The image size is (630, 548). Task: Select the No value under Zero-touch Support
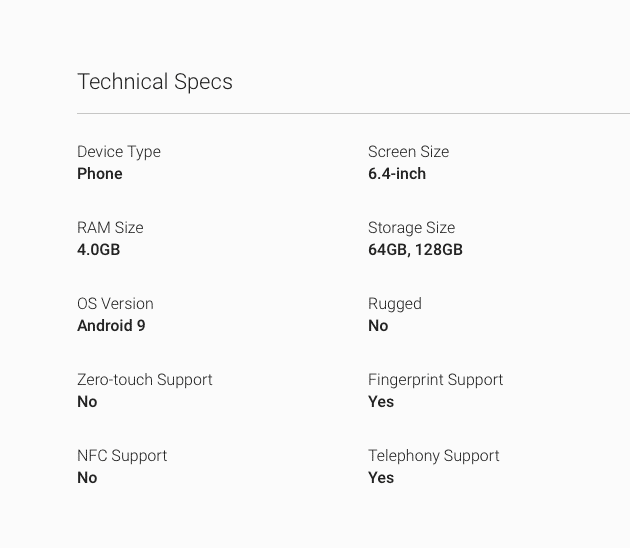click(87, 402)
